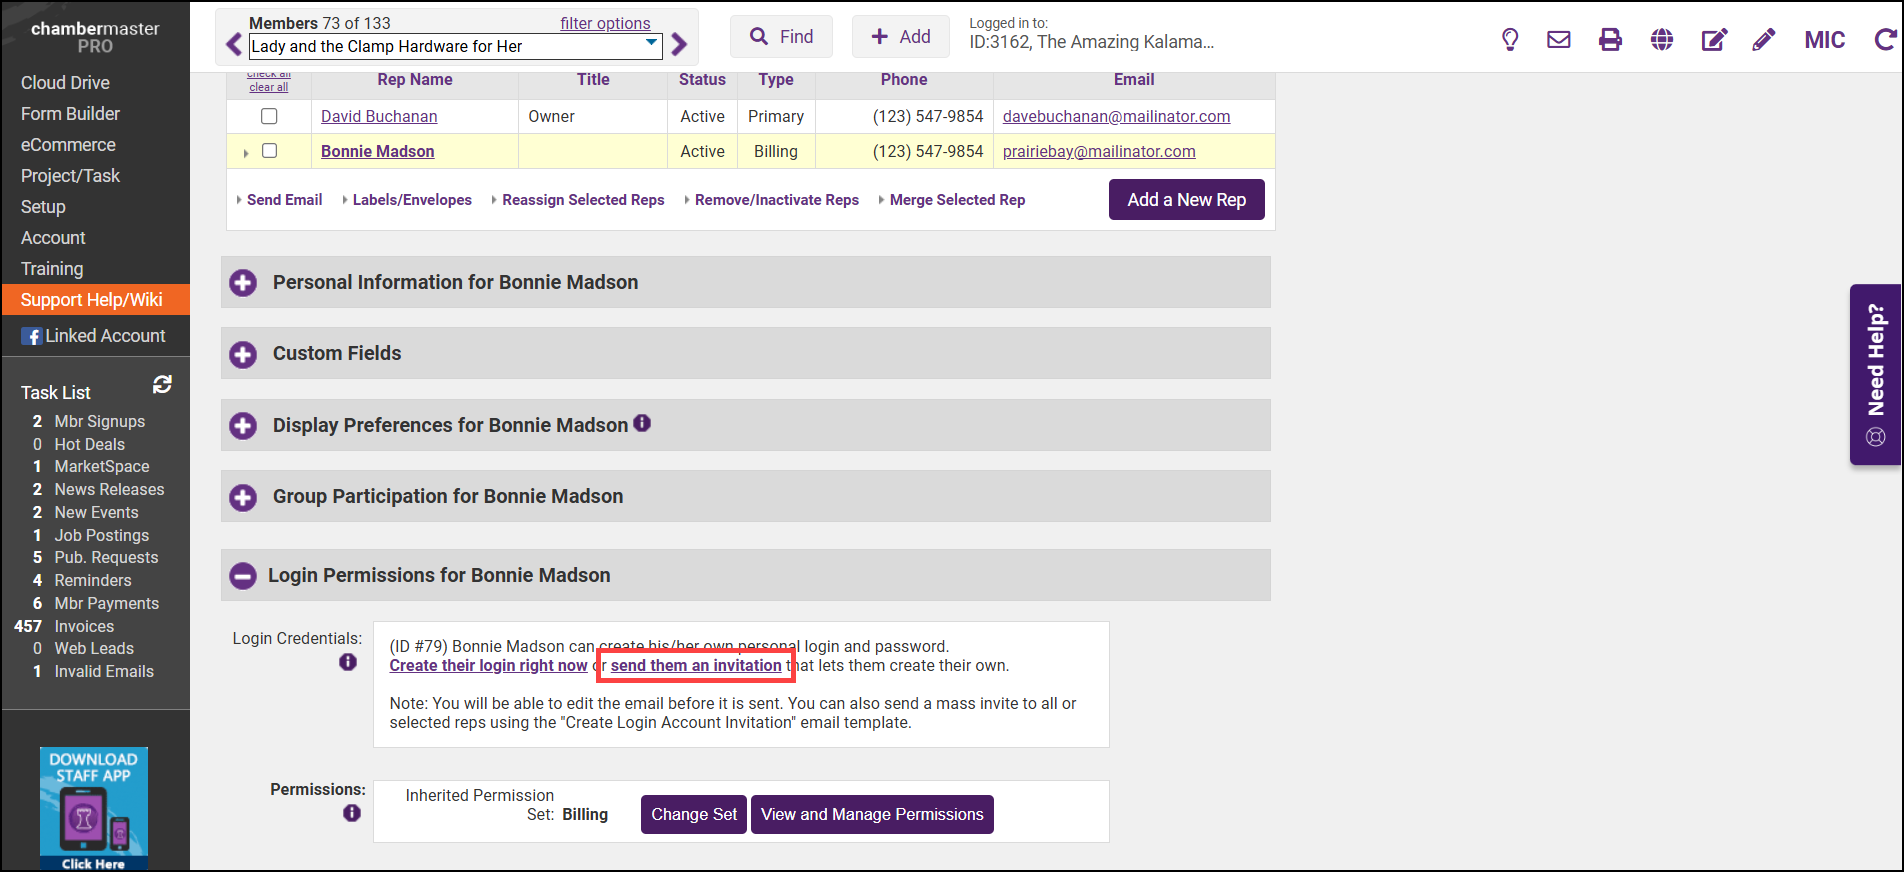Open the envelope mail icon
This screenshot has width=1904, height=872.
[1558, 40]
